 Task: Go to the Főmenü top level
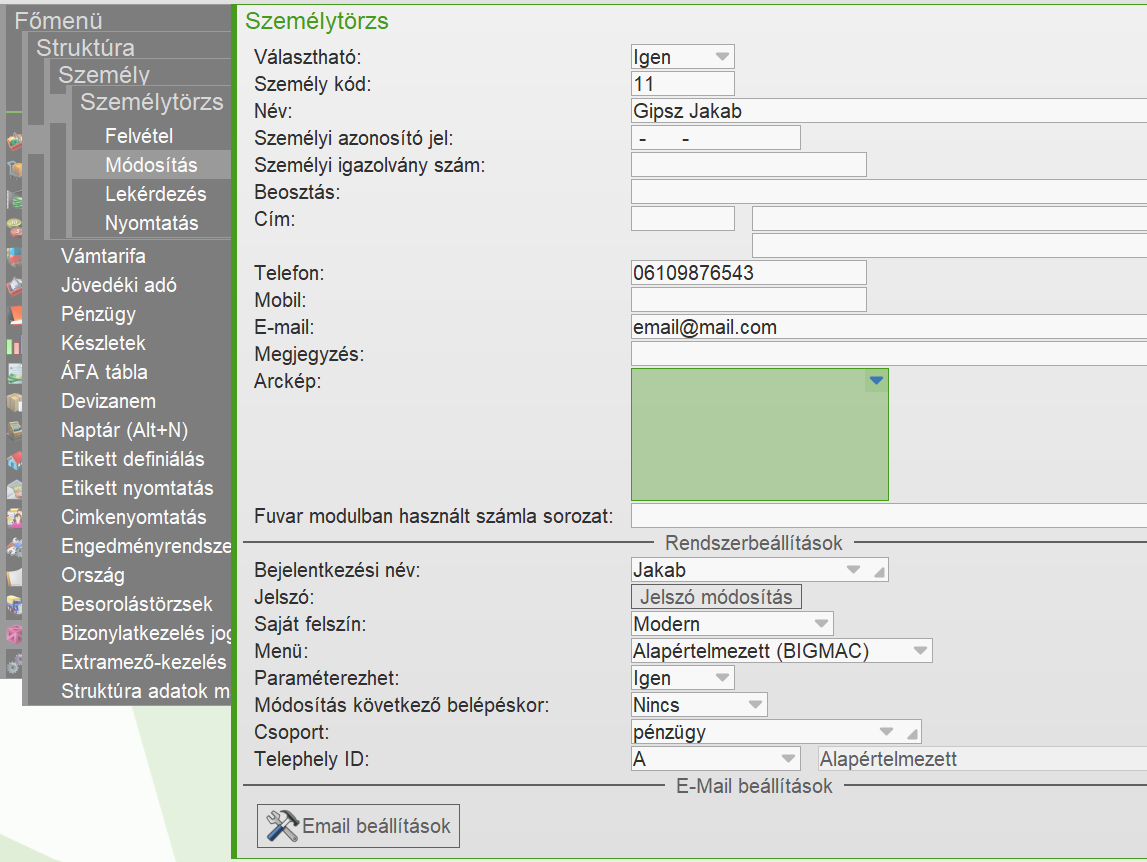[x=58, y=20]
